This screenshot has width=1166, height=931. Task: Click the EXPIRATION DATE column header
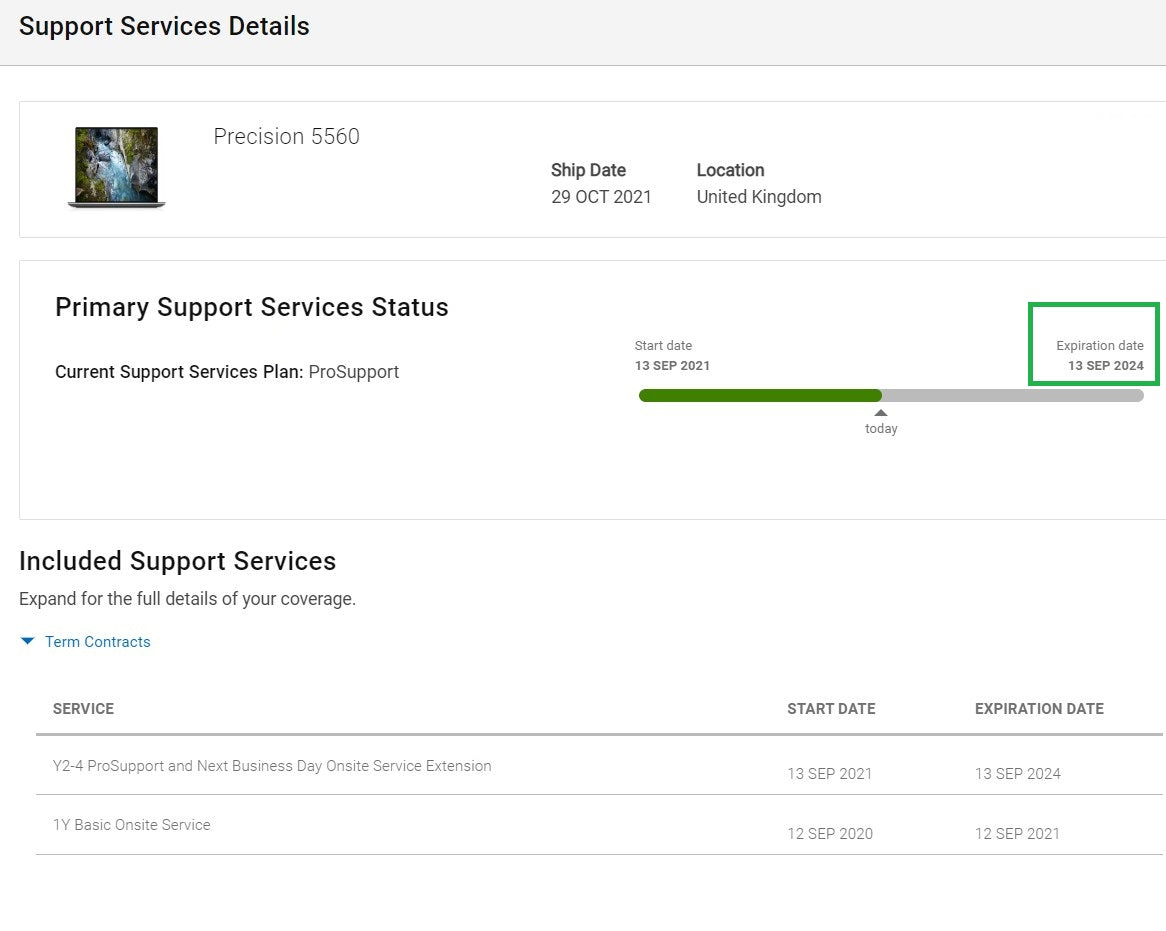click(x=1040, y=709)
